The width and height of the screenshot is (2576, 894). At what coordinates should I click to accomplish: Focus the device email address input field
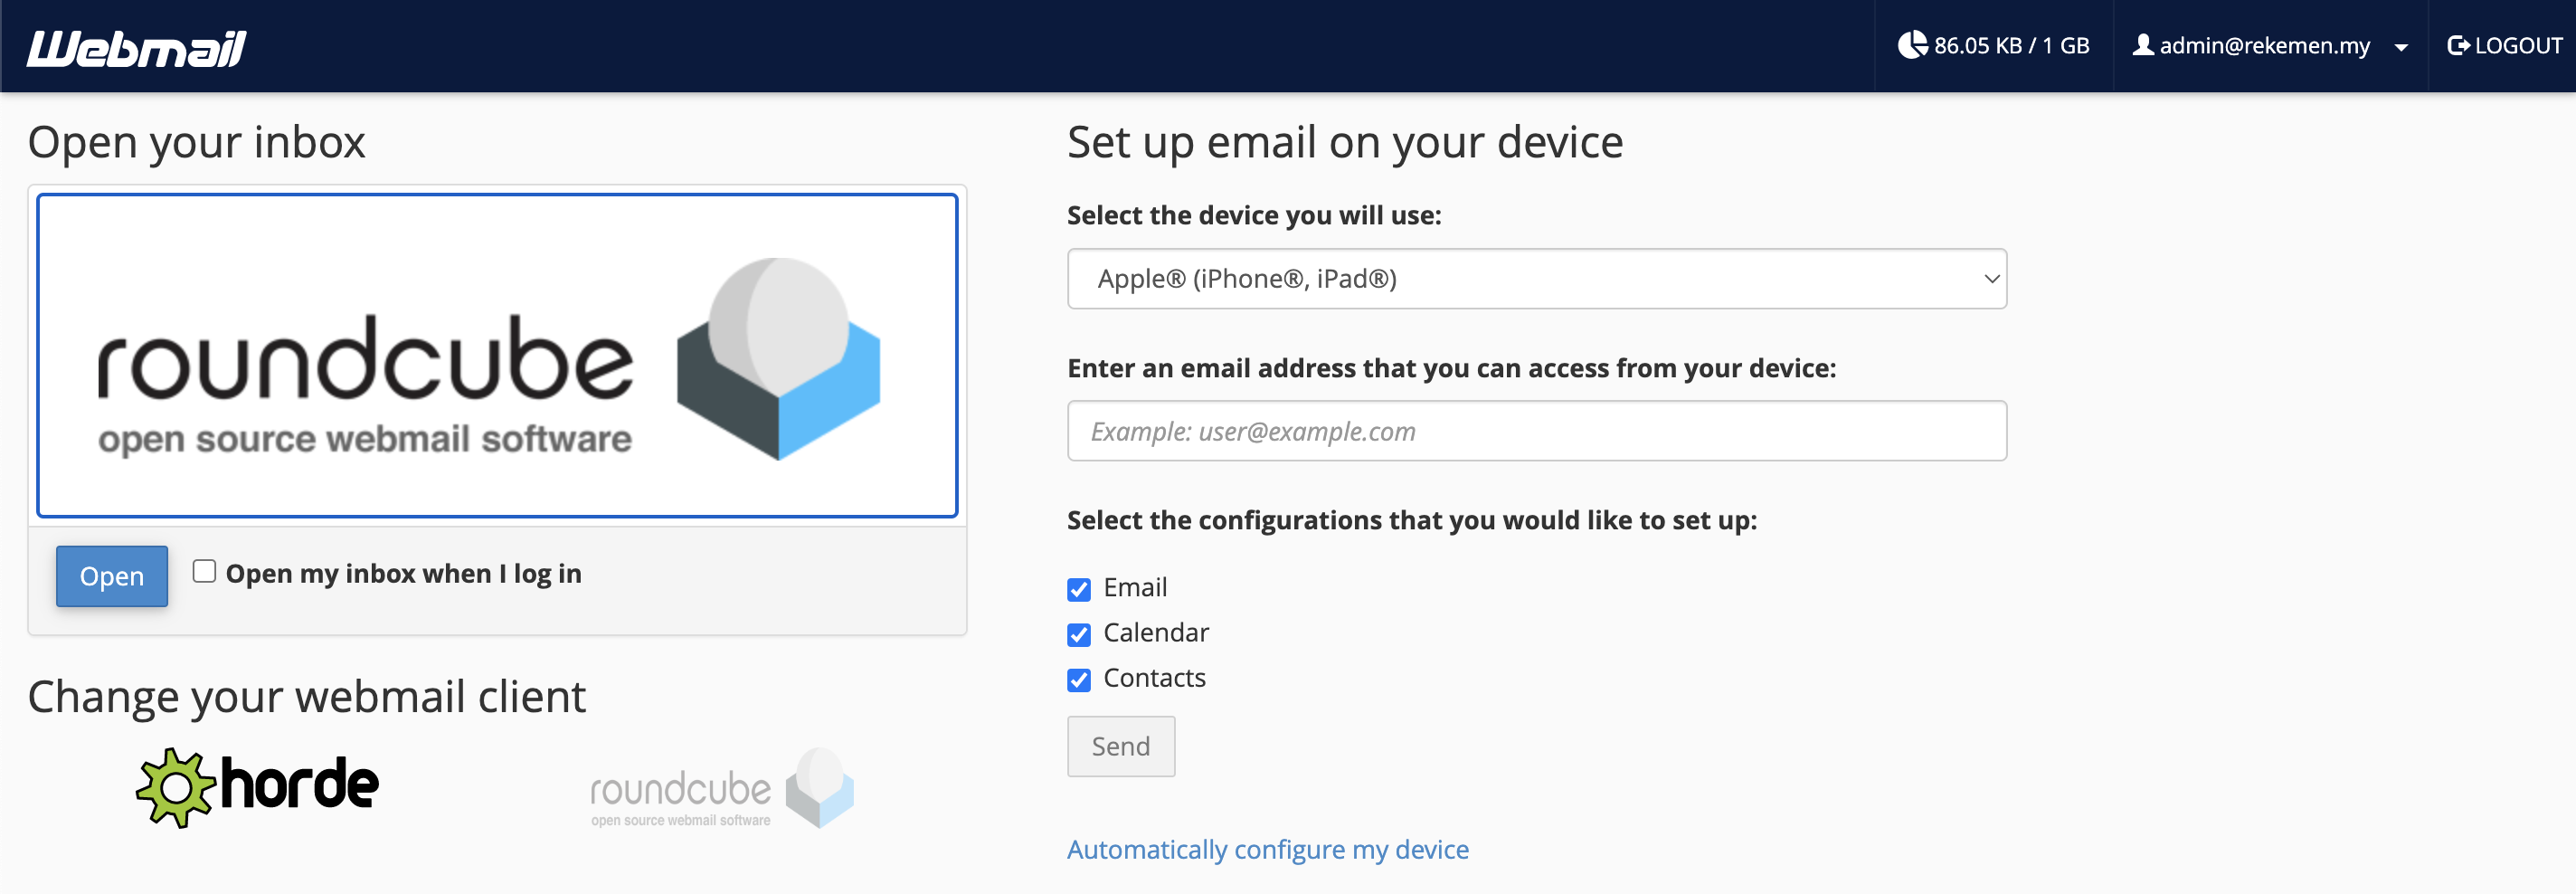[x=1537, y=431]
